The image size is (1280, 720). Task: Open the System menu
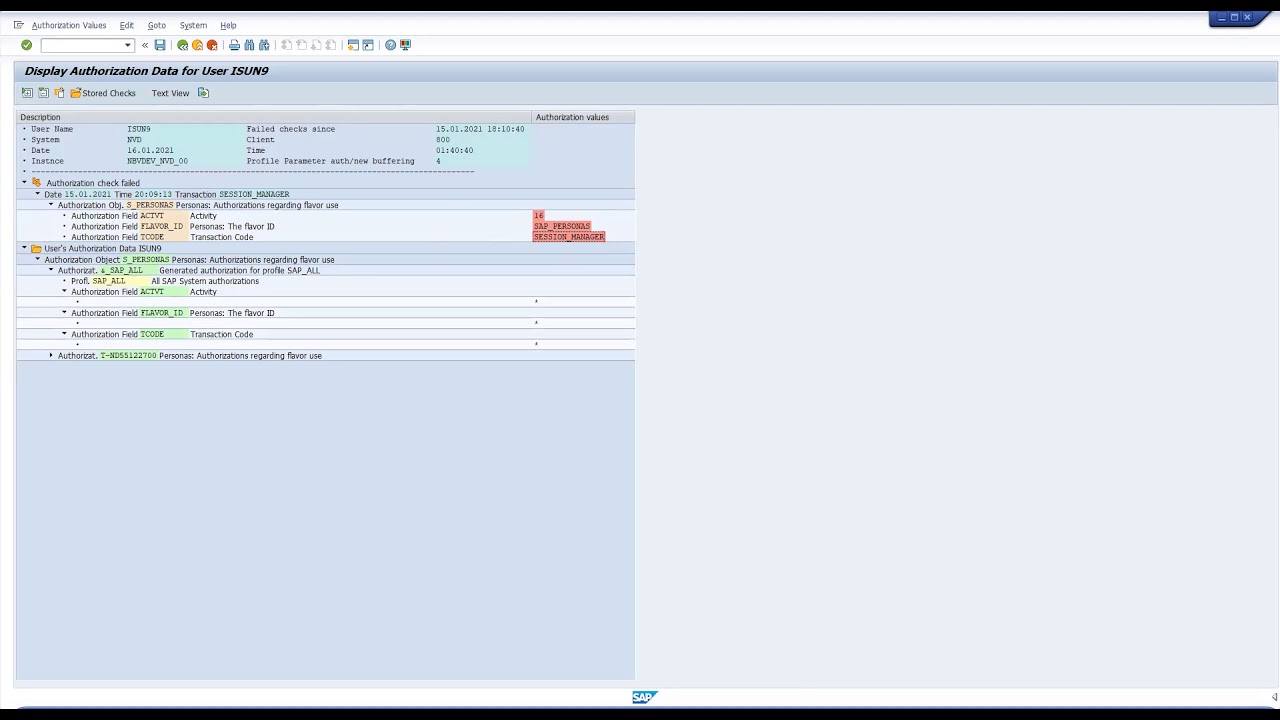[x=193, y=25]
